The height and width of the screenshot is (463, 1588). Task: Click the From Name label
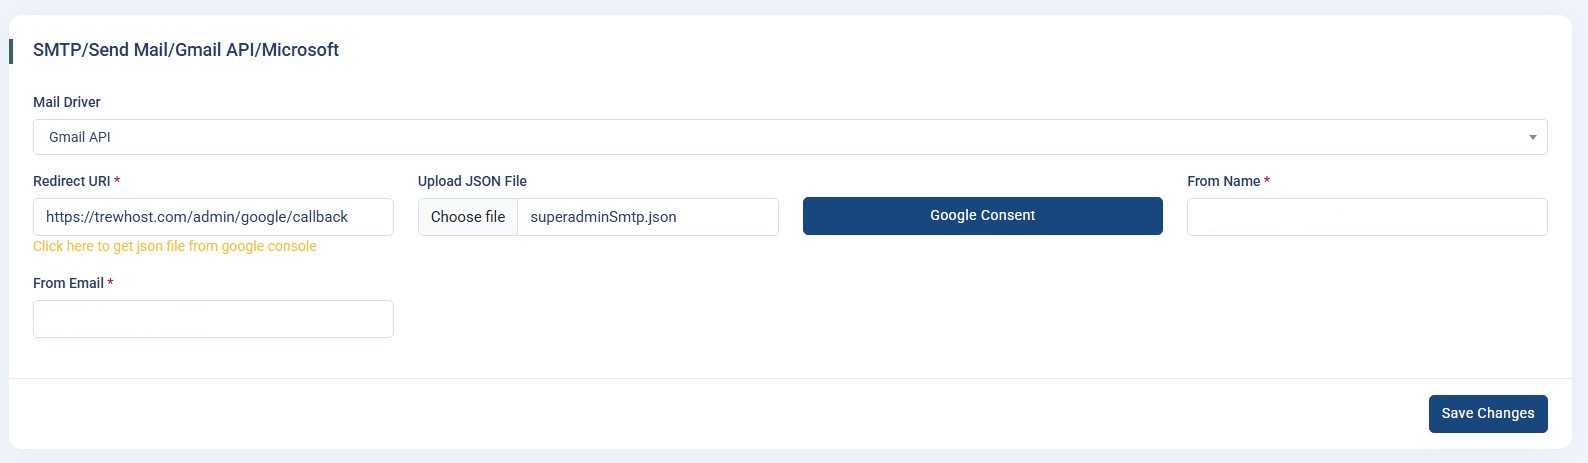tap(1223, 181)
